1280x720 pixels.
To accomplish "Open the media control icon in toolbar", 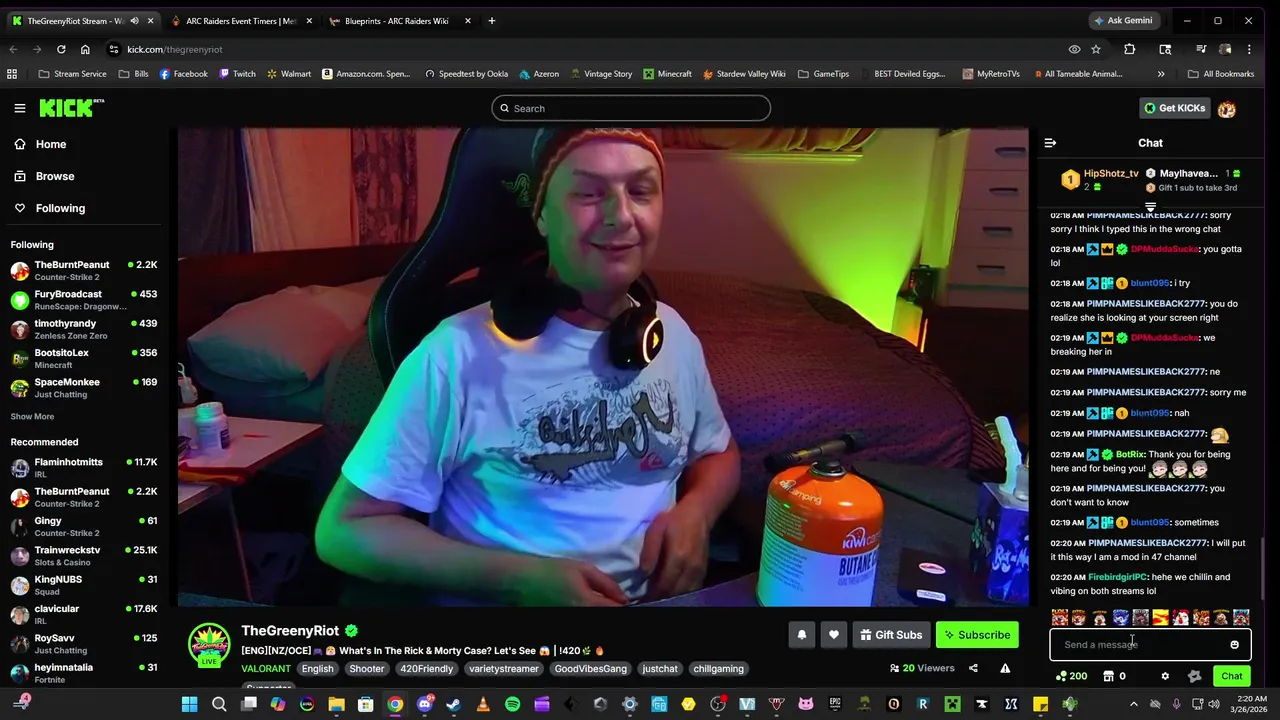I will [1200, 49].
